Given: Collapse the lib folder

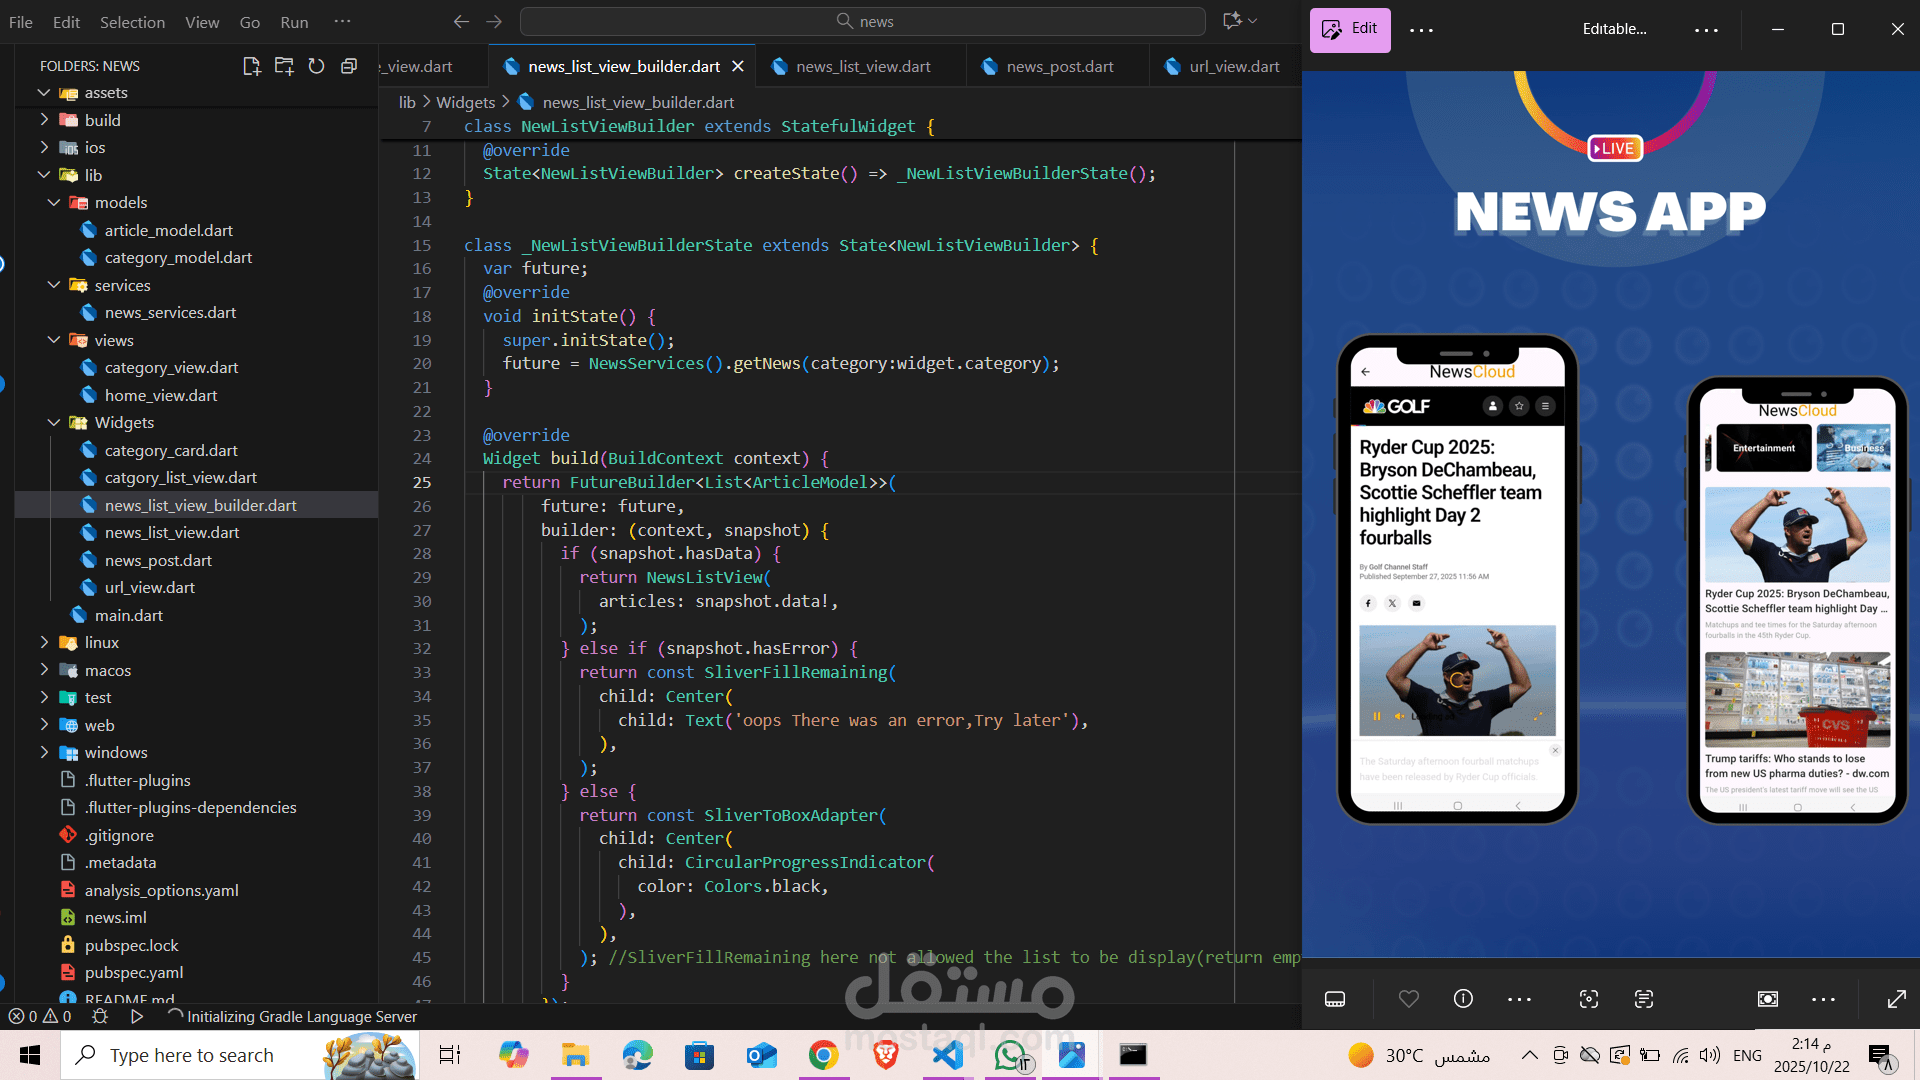Looking at the screenshot, I should tap(44, 175).
